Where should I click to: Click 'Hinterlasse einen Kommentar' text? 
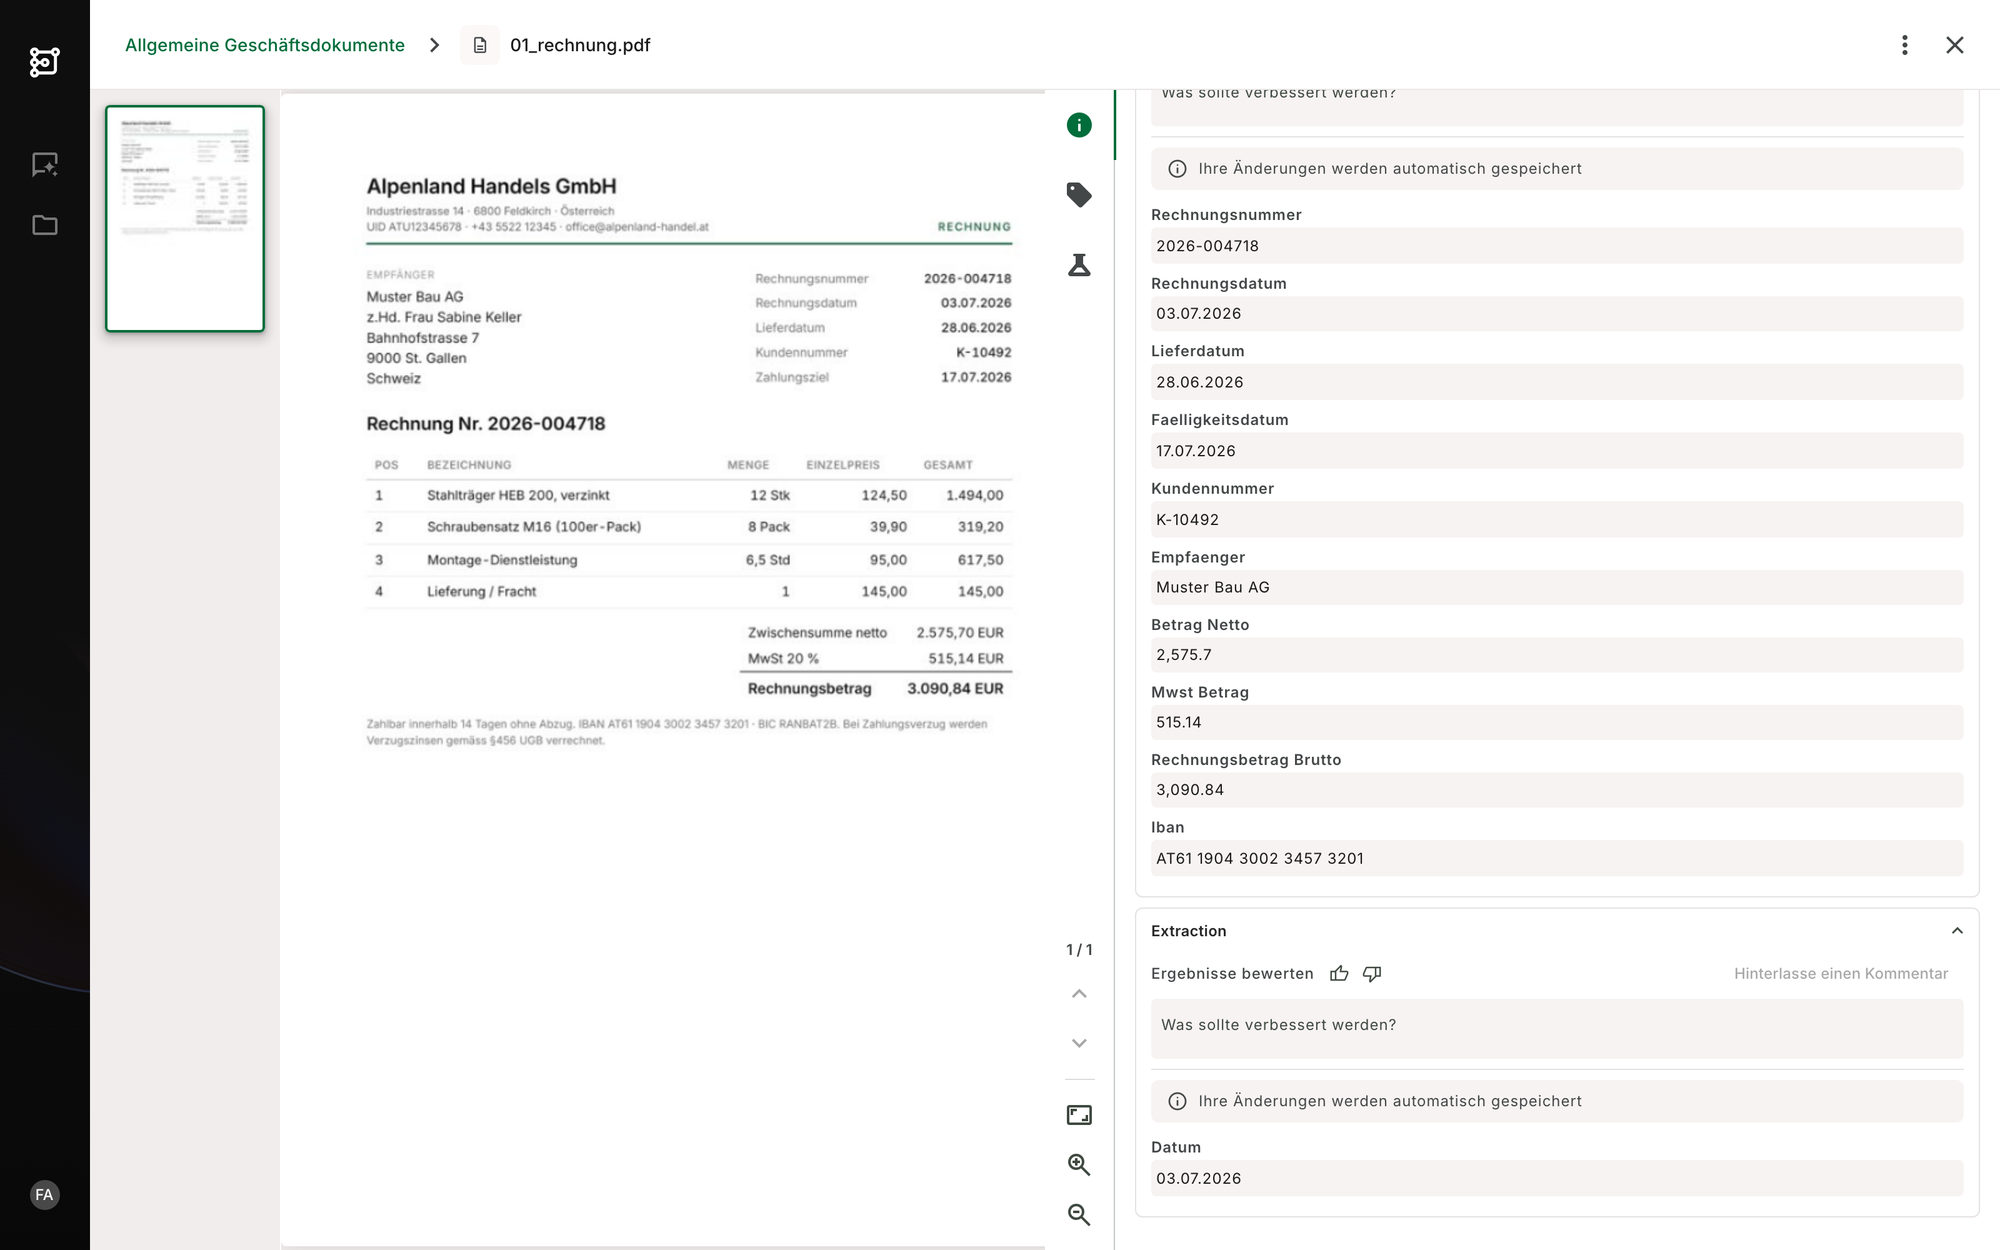click(1841, 974)
